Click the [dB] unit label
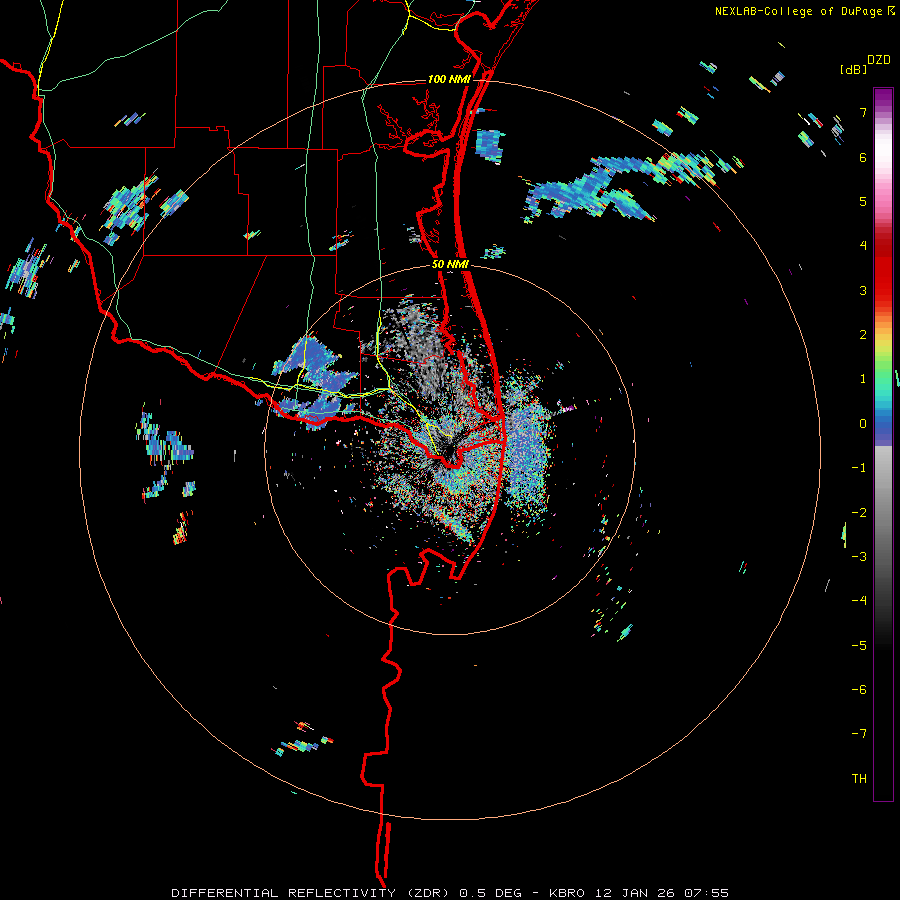Screen dimensions: 900x900 [854, 70]
